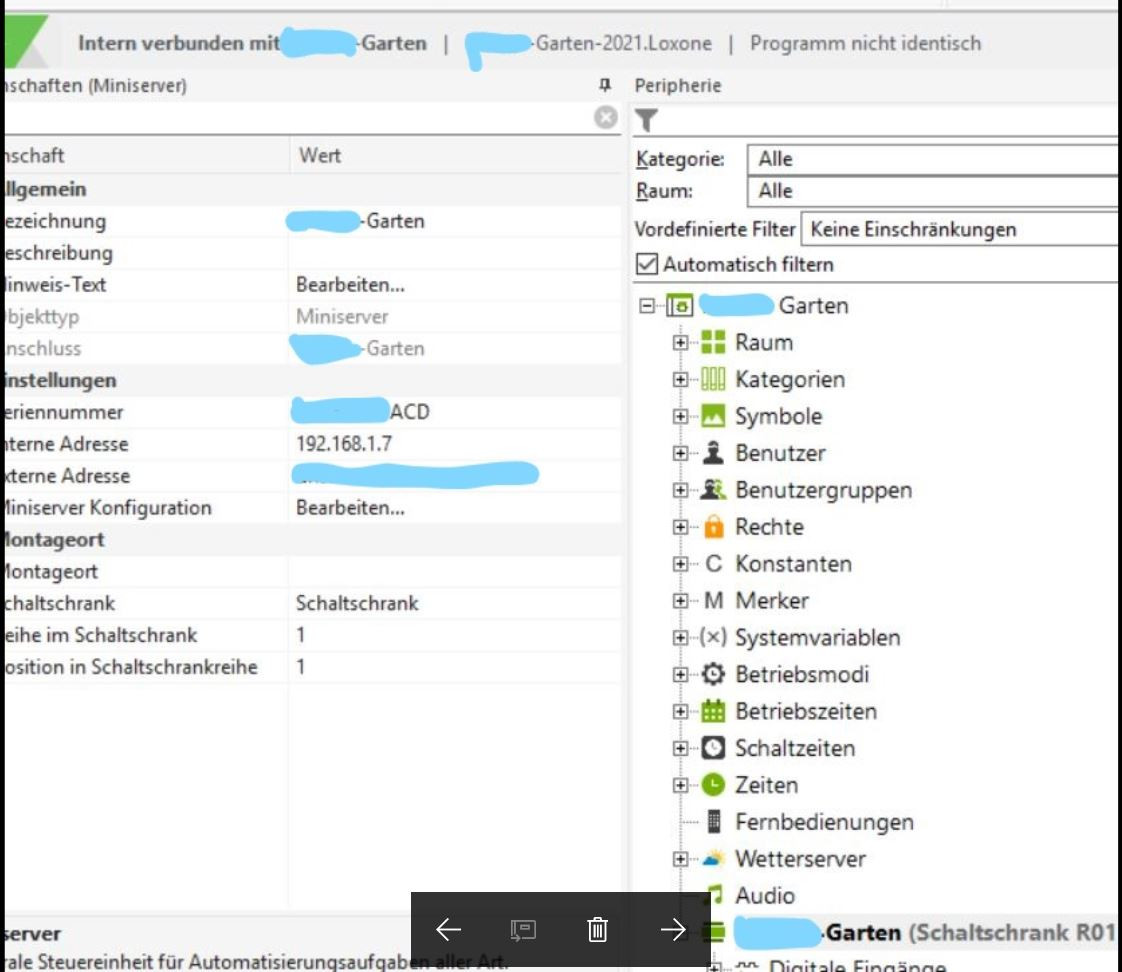Expand the Zeiten tree node
Viewport: 1122px width, 972px height.
point(680,786)
